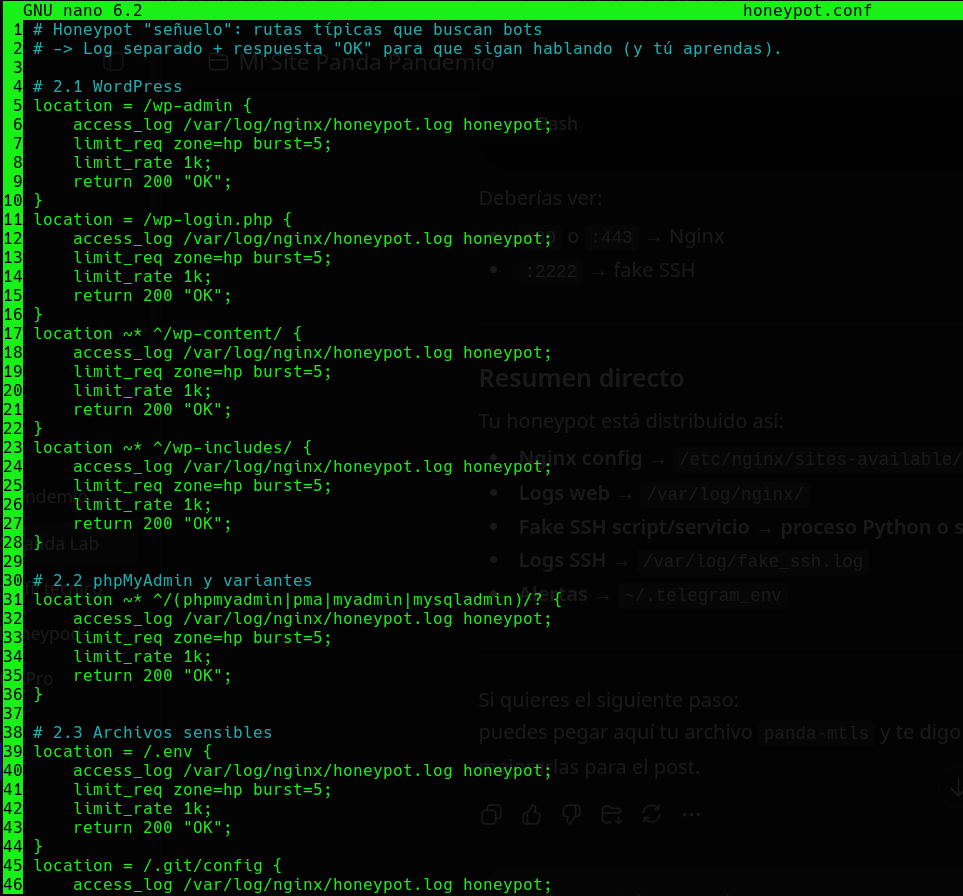Click access_log directive on line 40

tap(313, 771)
